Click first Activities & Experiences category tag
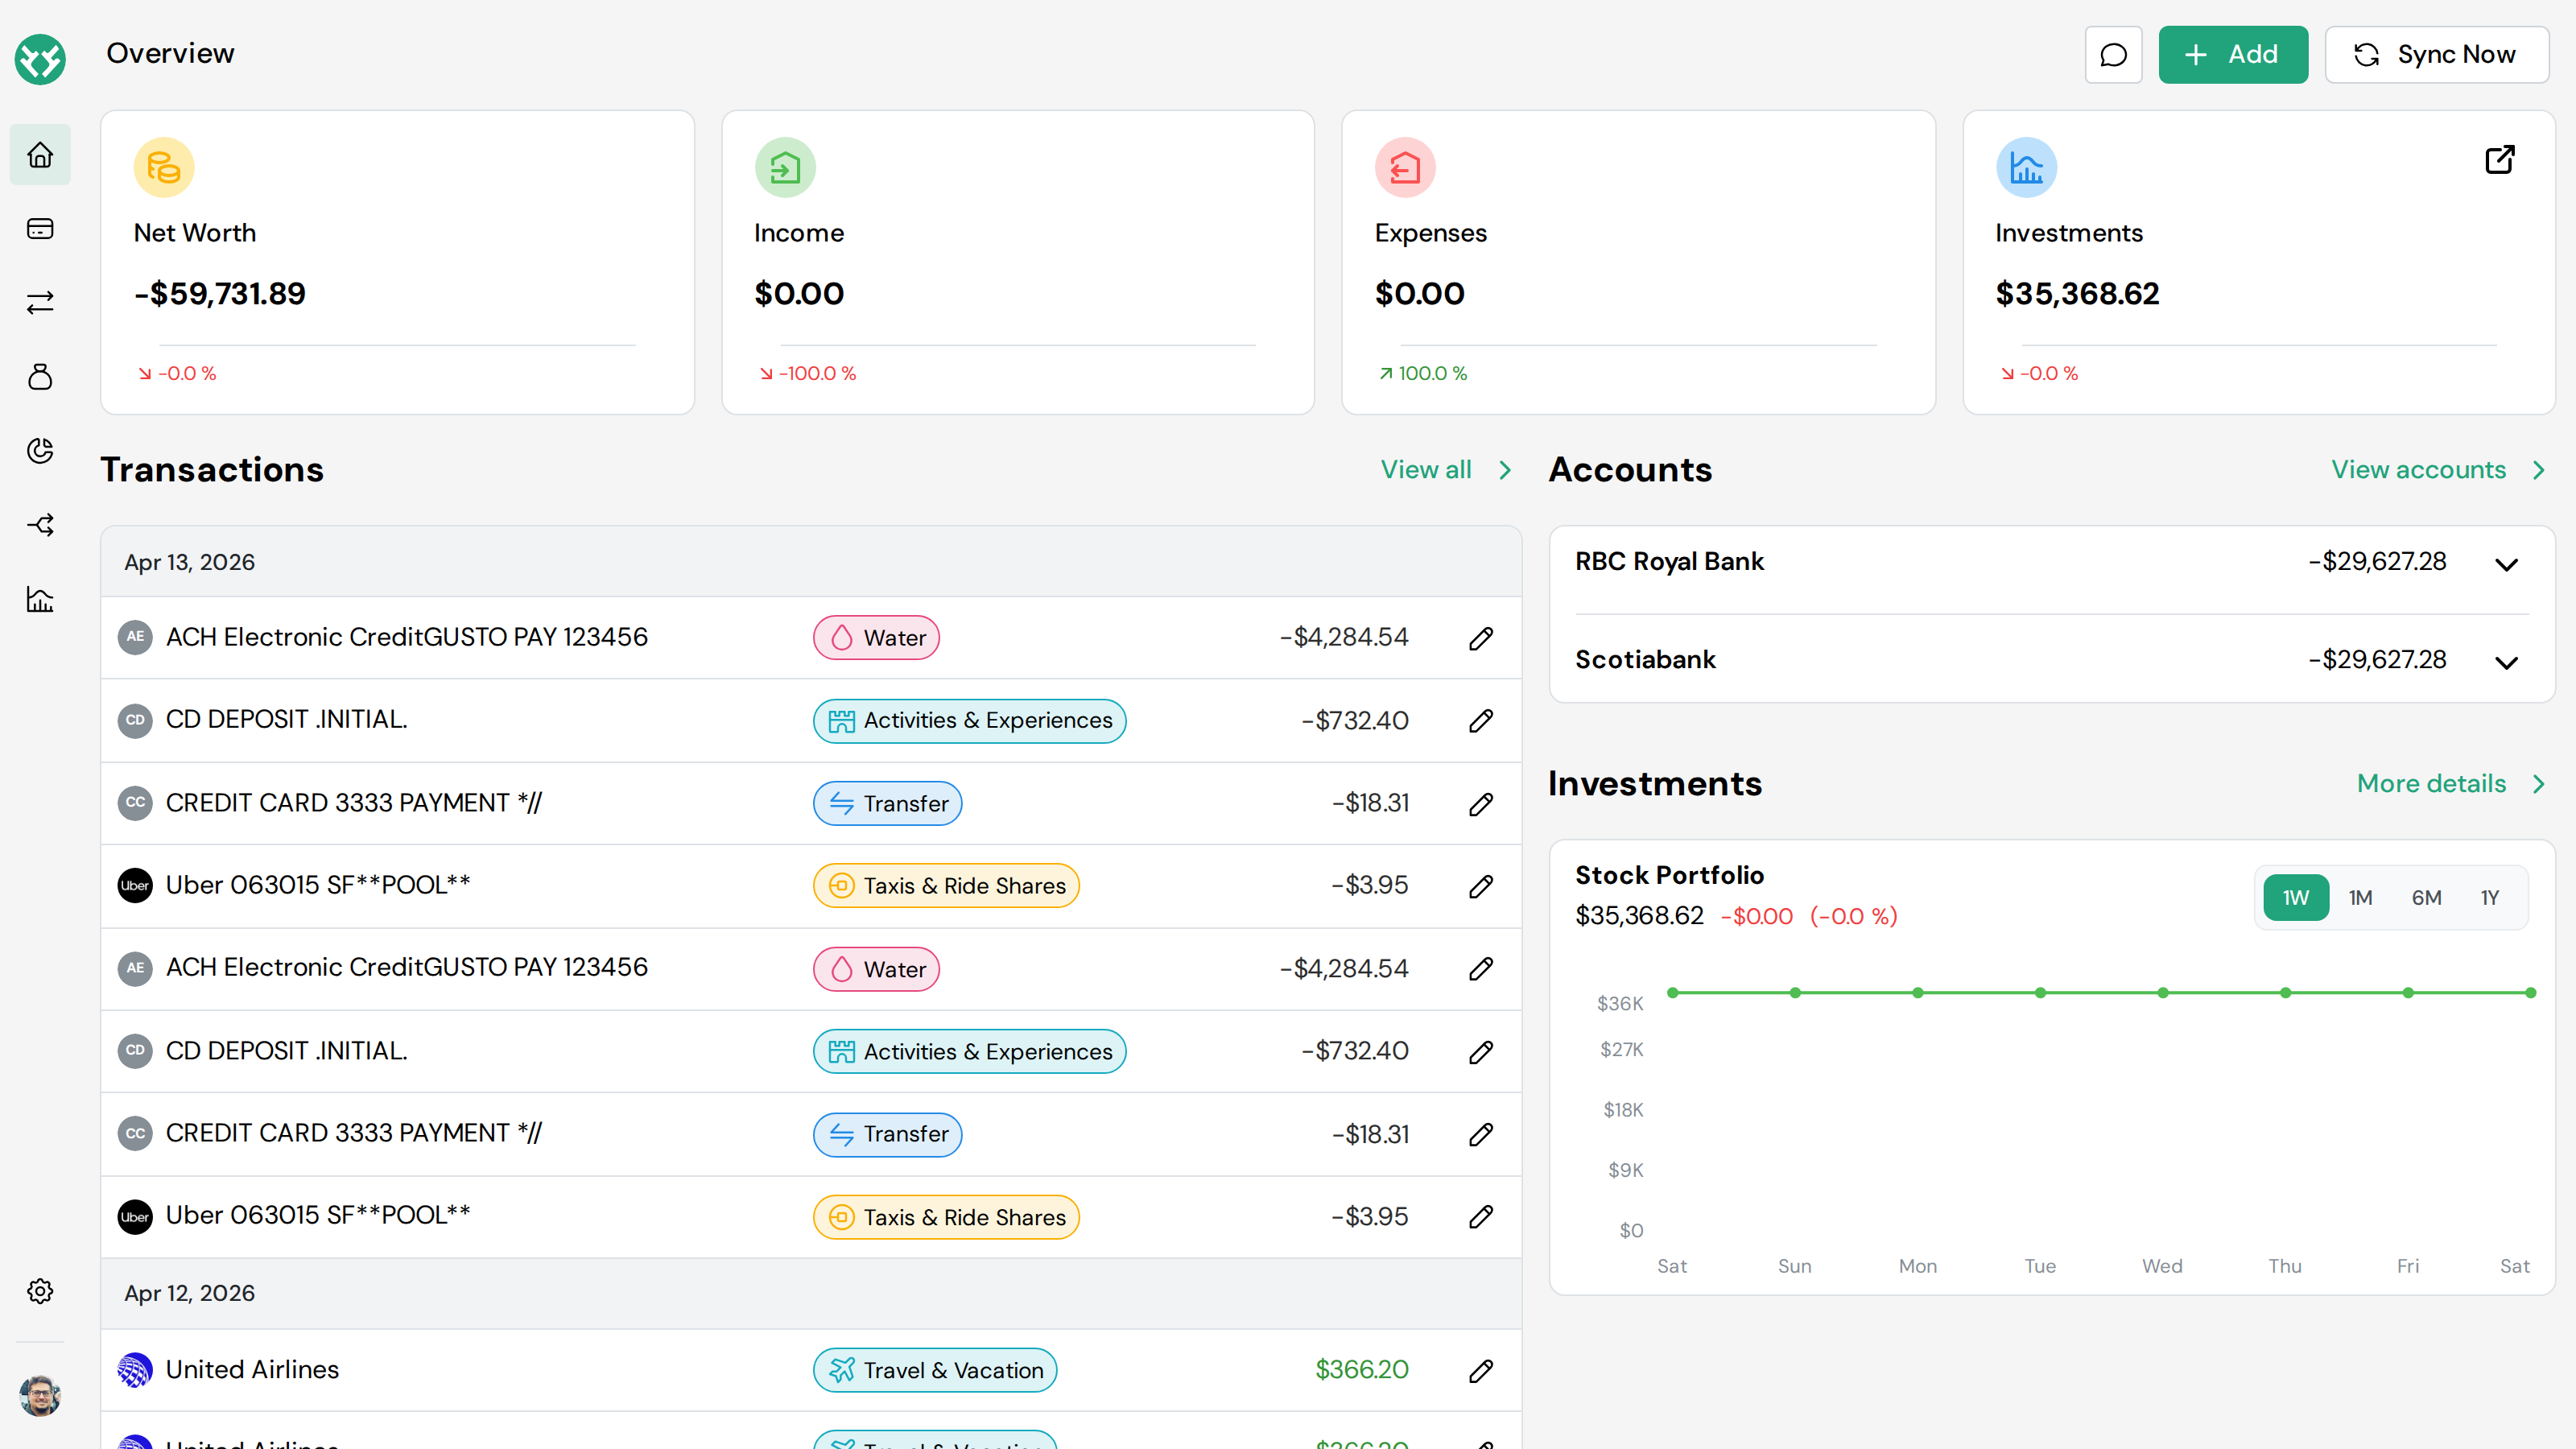The image size is (2576, 1449). tap(969, 721)
